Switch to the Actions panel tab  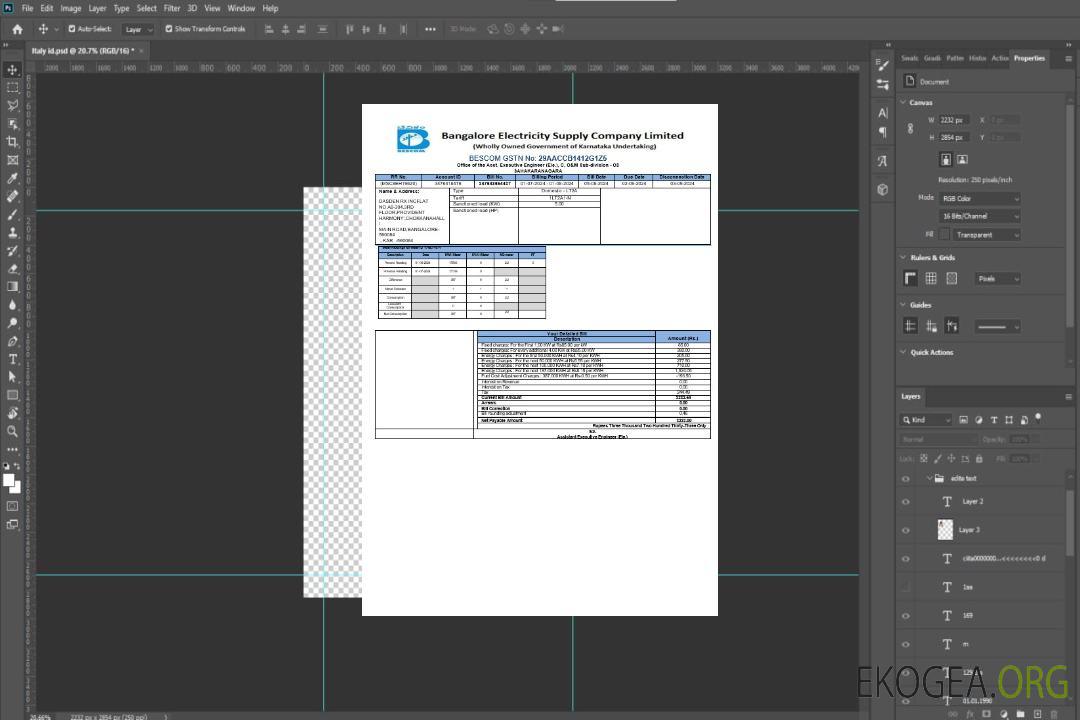(1000, 59)
